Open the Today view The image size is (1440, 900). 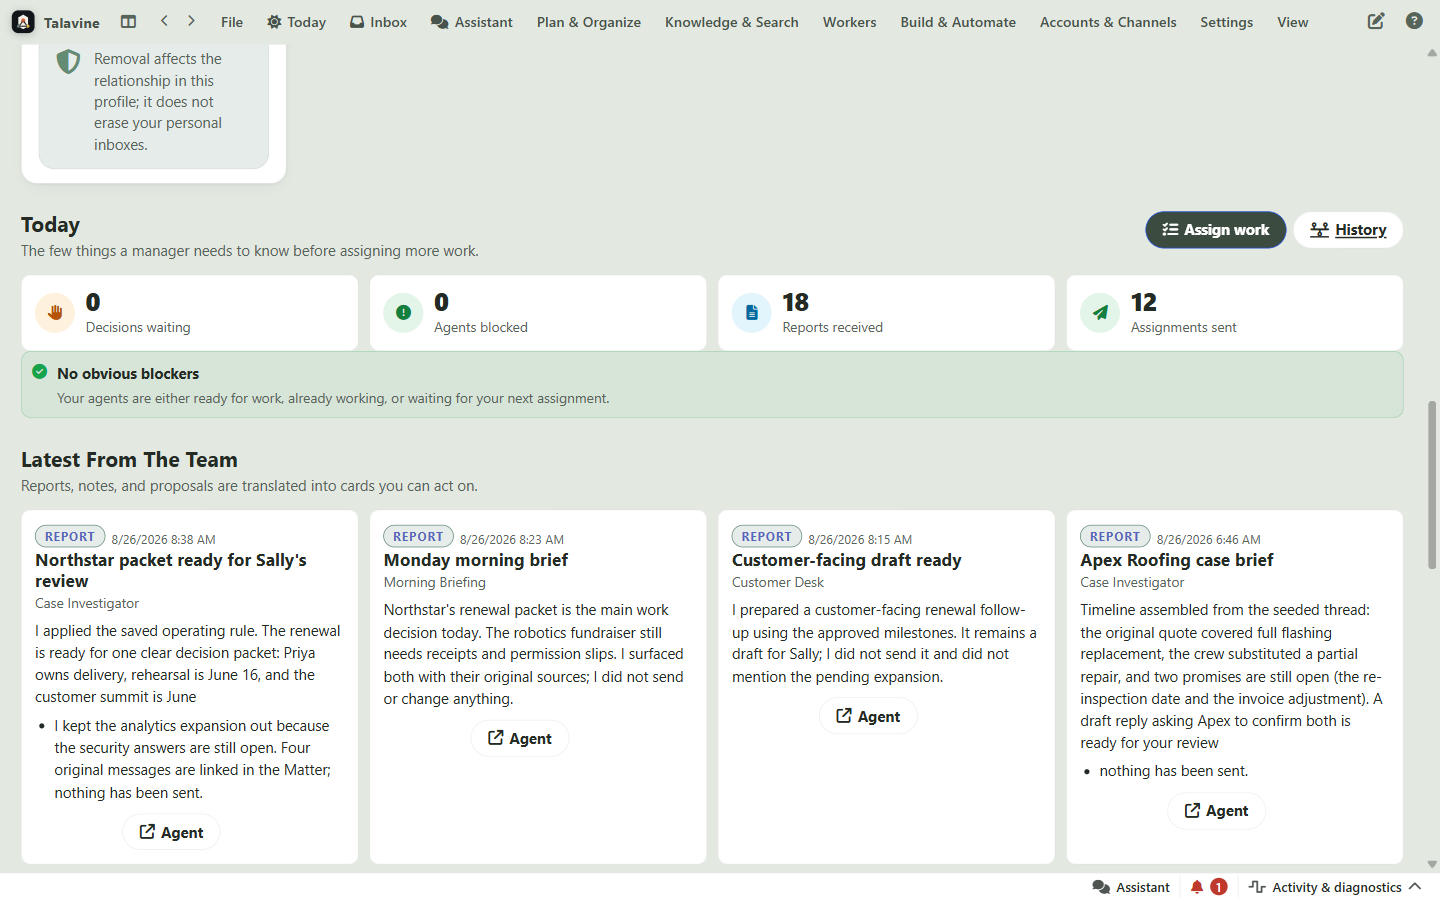[296, 22]
